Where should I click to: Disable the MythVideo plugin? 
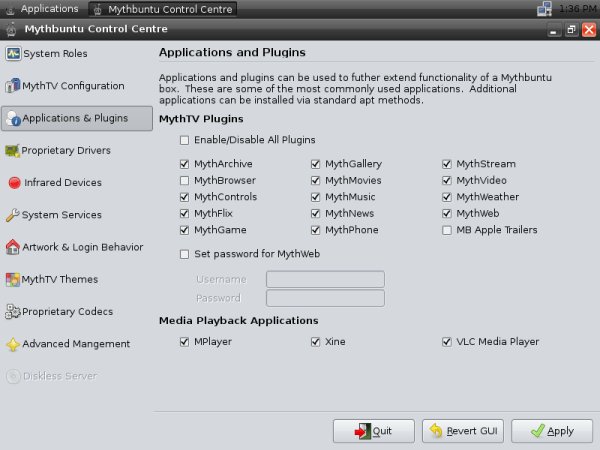(447, 181)
